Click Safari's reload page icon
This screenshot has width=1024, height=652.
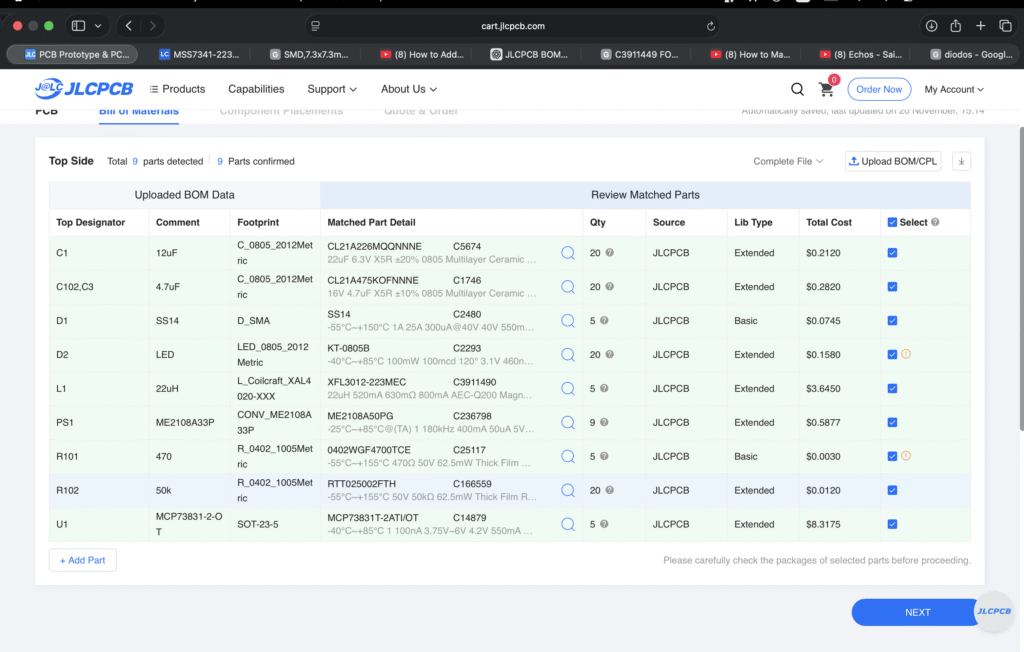[711, 26]
